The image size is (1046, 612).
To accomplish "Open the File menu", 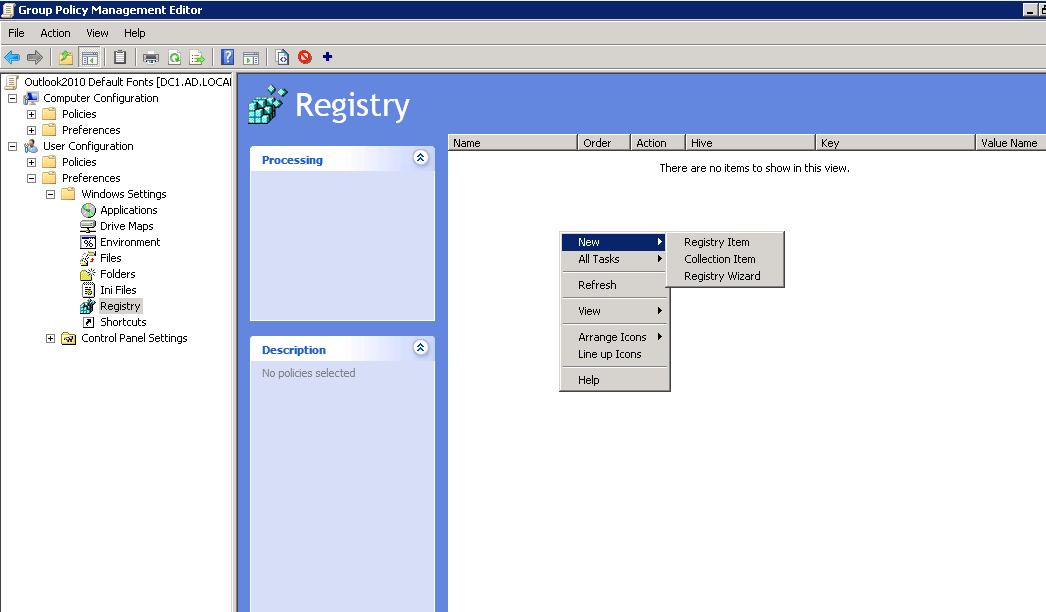I will click(x=16, y=33).
